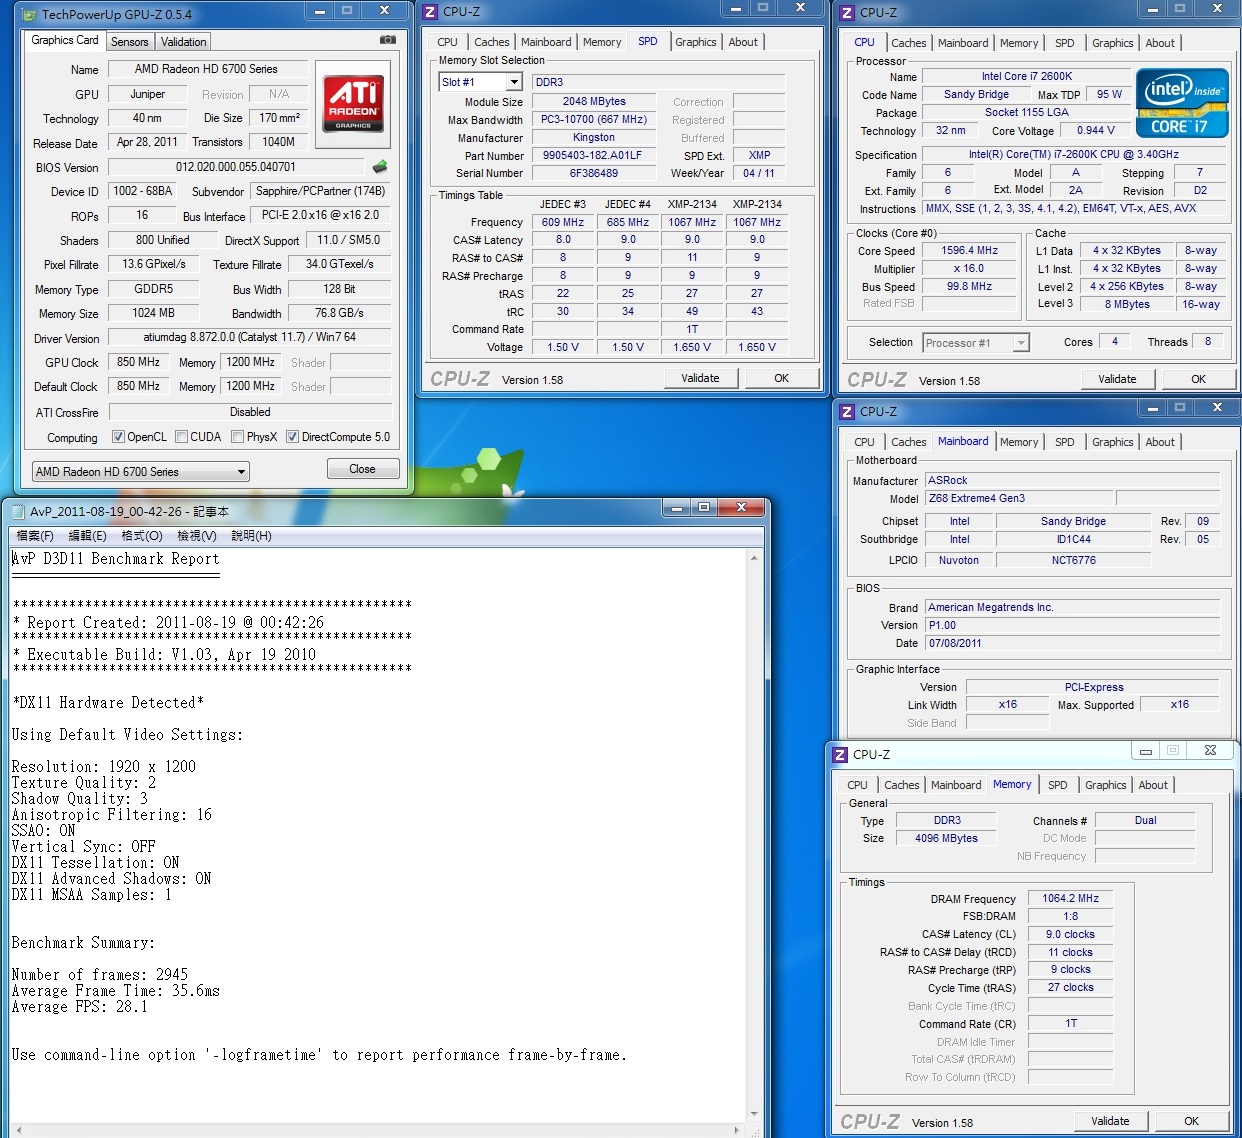Click the 'AvP D3D11 Benchmark Report' heading in Notepad

pyautogui.click(x=115, y=559)
